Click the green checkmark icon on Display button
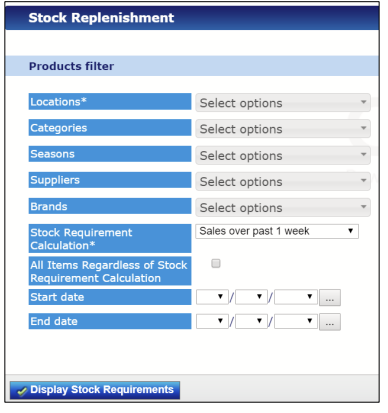The width and height of the screenshot is (388, 413). [x=22, y=391]
